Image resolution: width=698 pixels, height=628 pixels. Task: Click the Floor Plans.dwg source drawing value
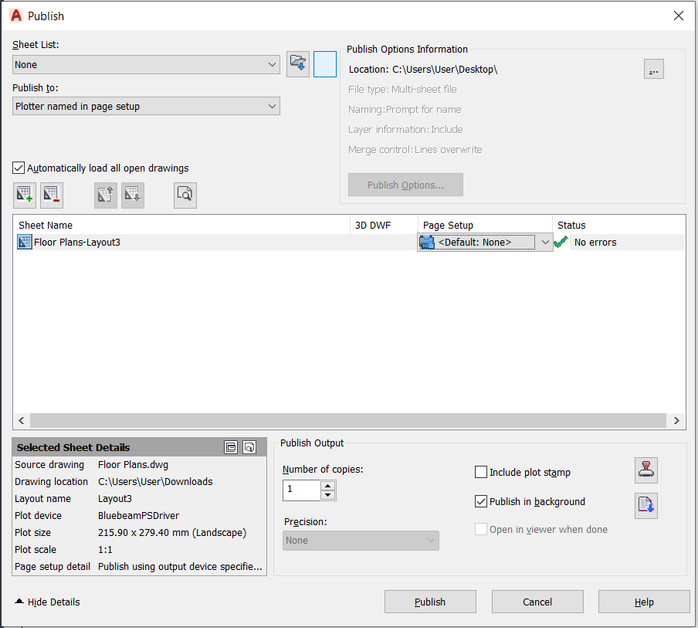(133, 465)
